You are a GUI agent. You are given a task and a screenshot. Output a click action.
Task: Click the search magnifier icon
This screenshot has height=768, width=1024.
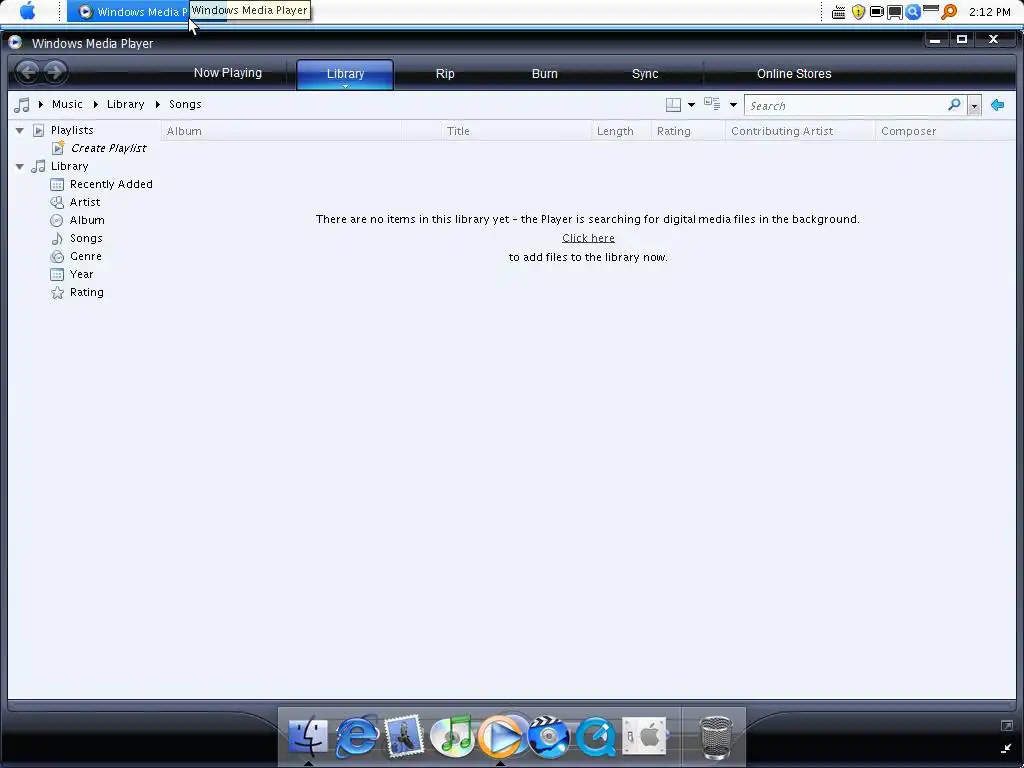point(954,104)
